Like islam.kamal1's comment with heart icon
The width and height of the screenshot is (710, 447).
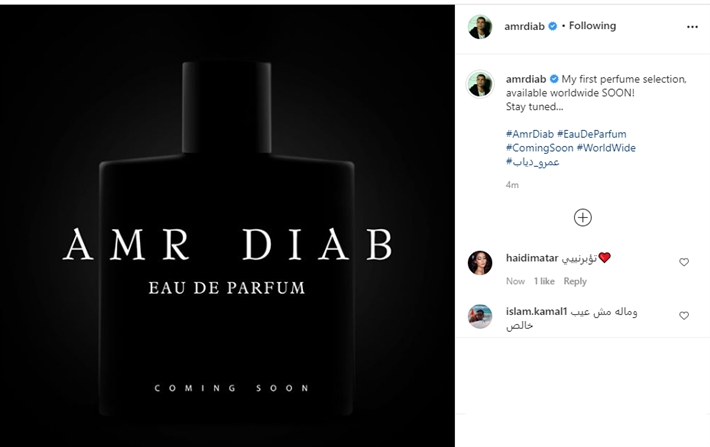[x=684, y=316]
